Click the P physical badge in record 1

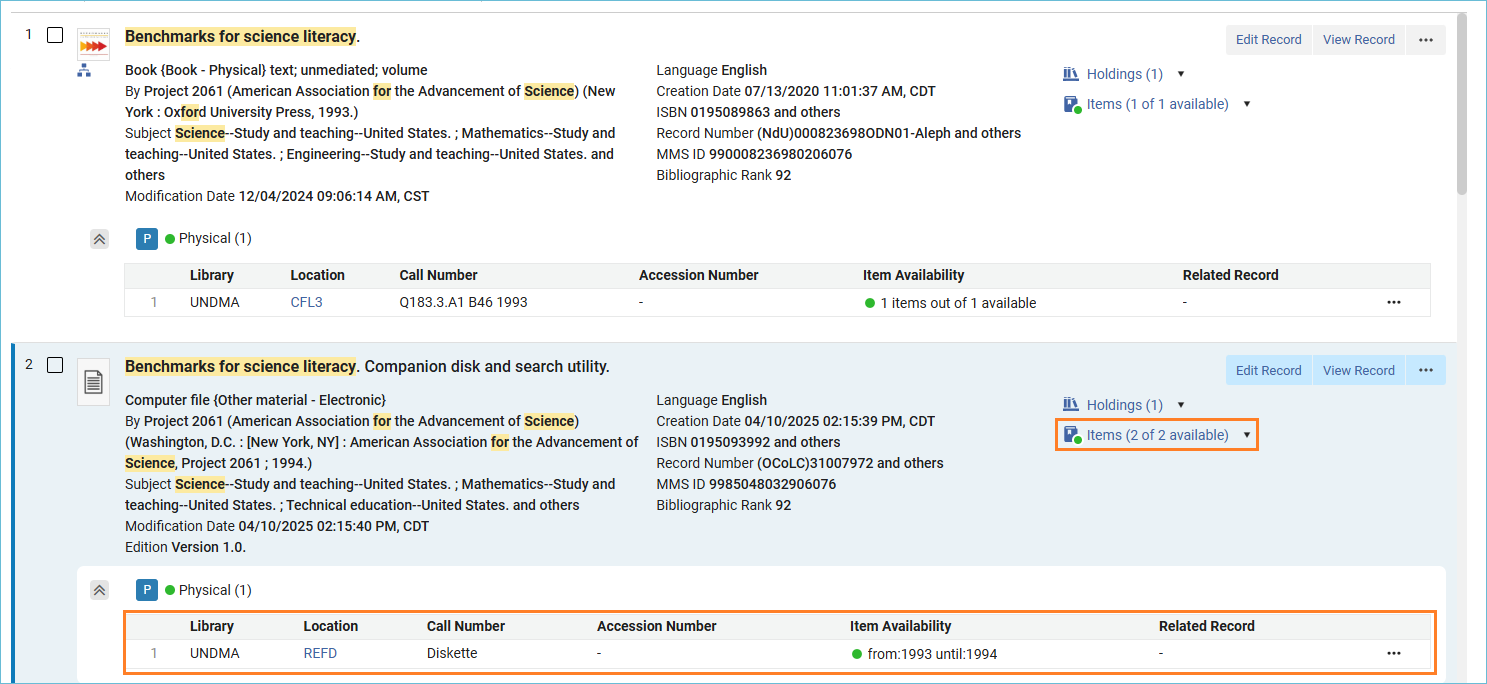147,239
